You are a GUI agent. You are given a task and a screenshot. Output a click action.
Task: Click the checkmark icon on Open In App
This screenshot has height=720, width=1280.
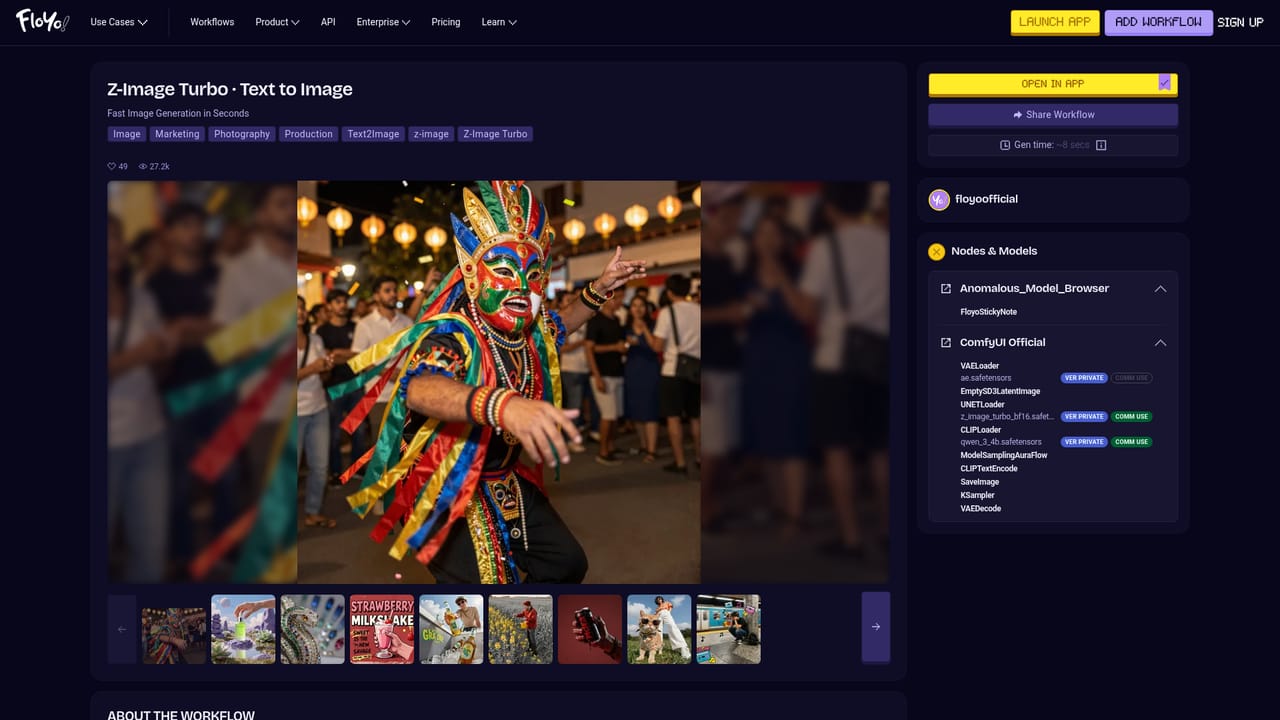[x=1165, y=83]
